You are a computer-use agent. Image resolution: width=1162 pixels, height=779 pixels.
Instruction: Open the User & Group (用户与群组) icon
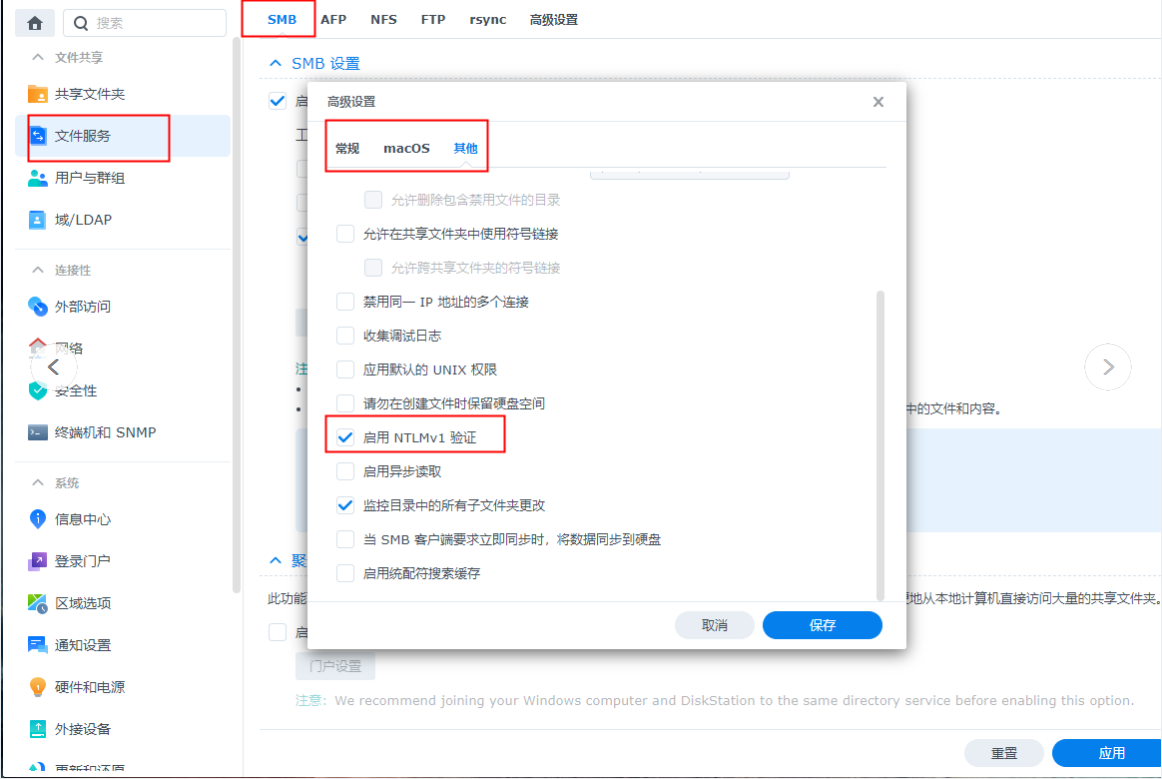coord(37,178)
